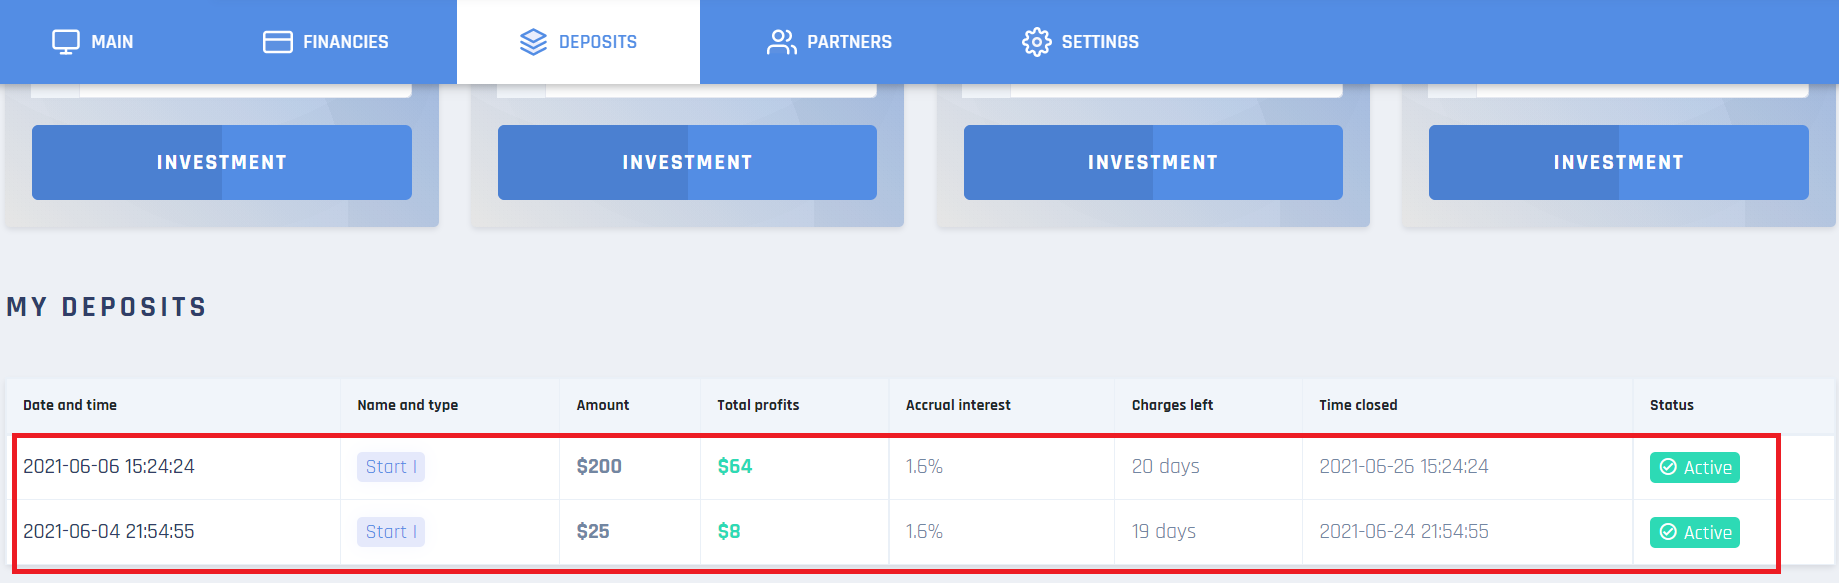
Task: Click the checkmark icon on the $200 deposit
Action: click(1668, 467)
